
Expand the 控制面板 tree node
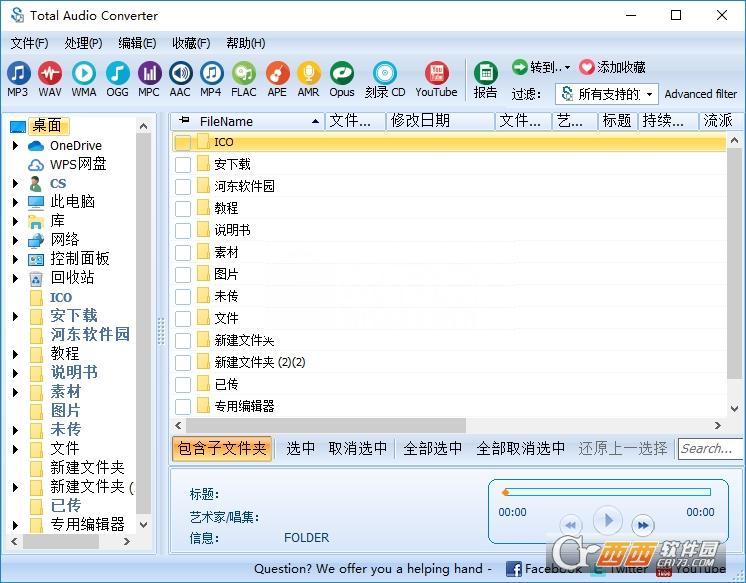pyautogui.click(x=15, y=259)
